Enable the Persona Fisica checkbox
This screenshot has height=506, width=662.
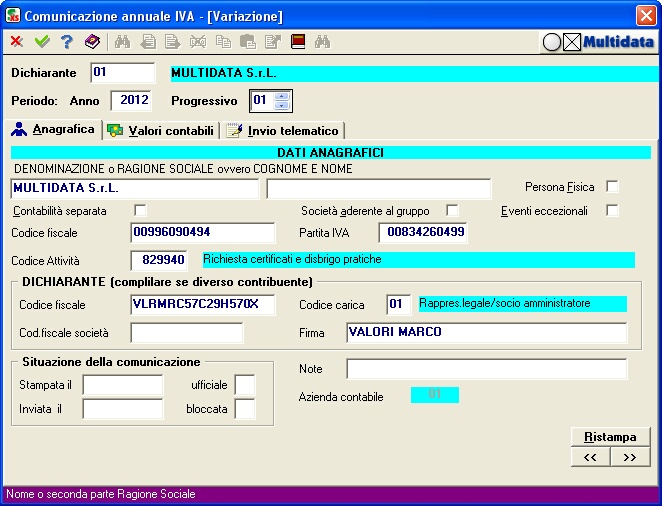[612, 187]
